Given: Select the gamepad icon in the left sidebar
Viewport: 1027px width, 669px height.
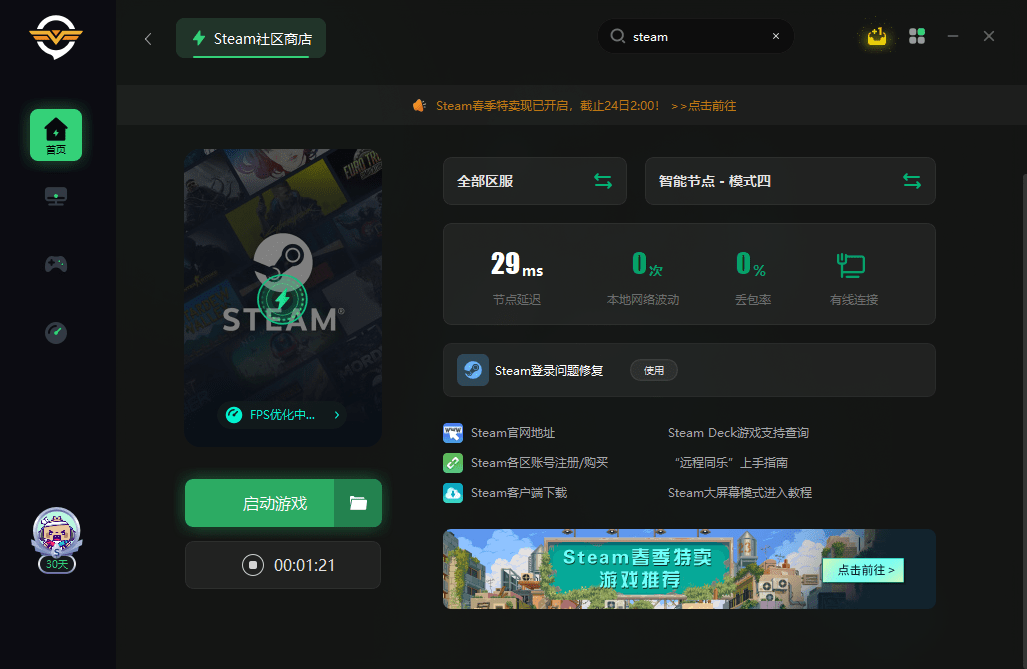Looking at the screenshot, I should (x=55, y=264).
